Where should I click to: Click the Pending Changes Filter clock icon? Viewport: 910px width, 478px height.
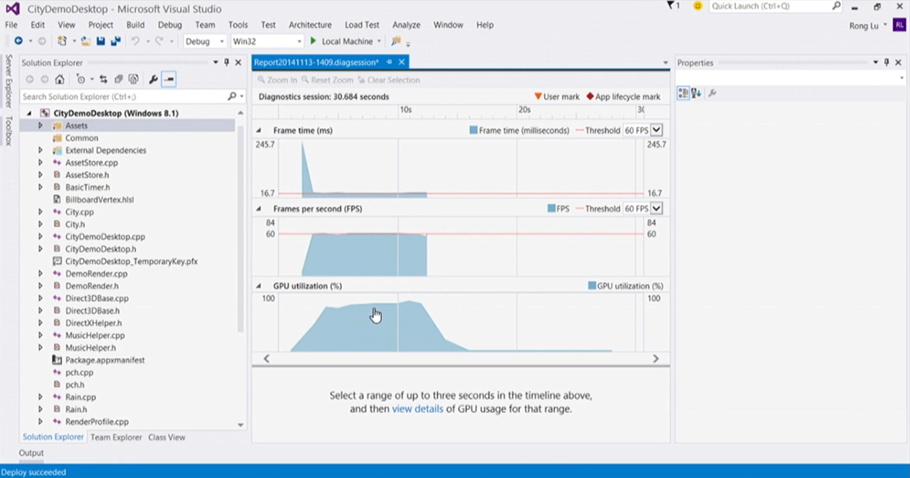[x=81, y=79]
